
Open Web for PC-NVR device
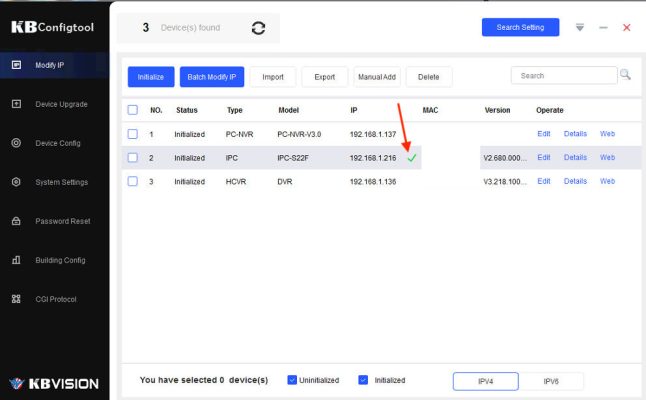coord(607,133)
